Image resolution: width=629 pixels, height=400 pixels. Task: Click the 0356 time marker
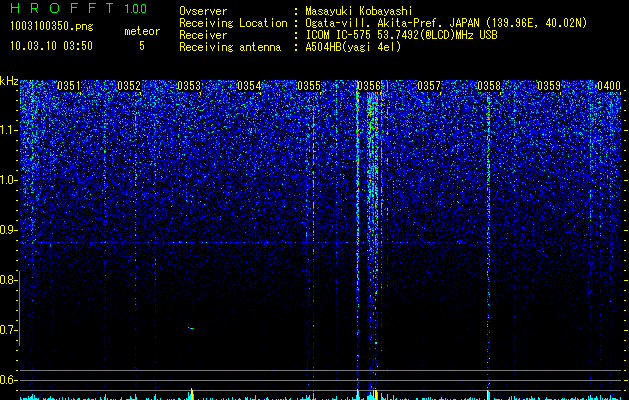click(369, 86)
